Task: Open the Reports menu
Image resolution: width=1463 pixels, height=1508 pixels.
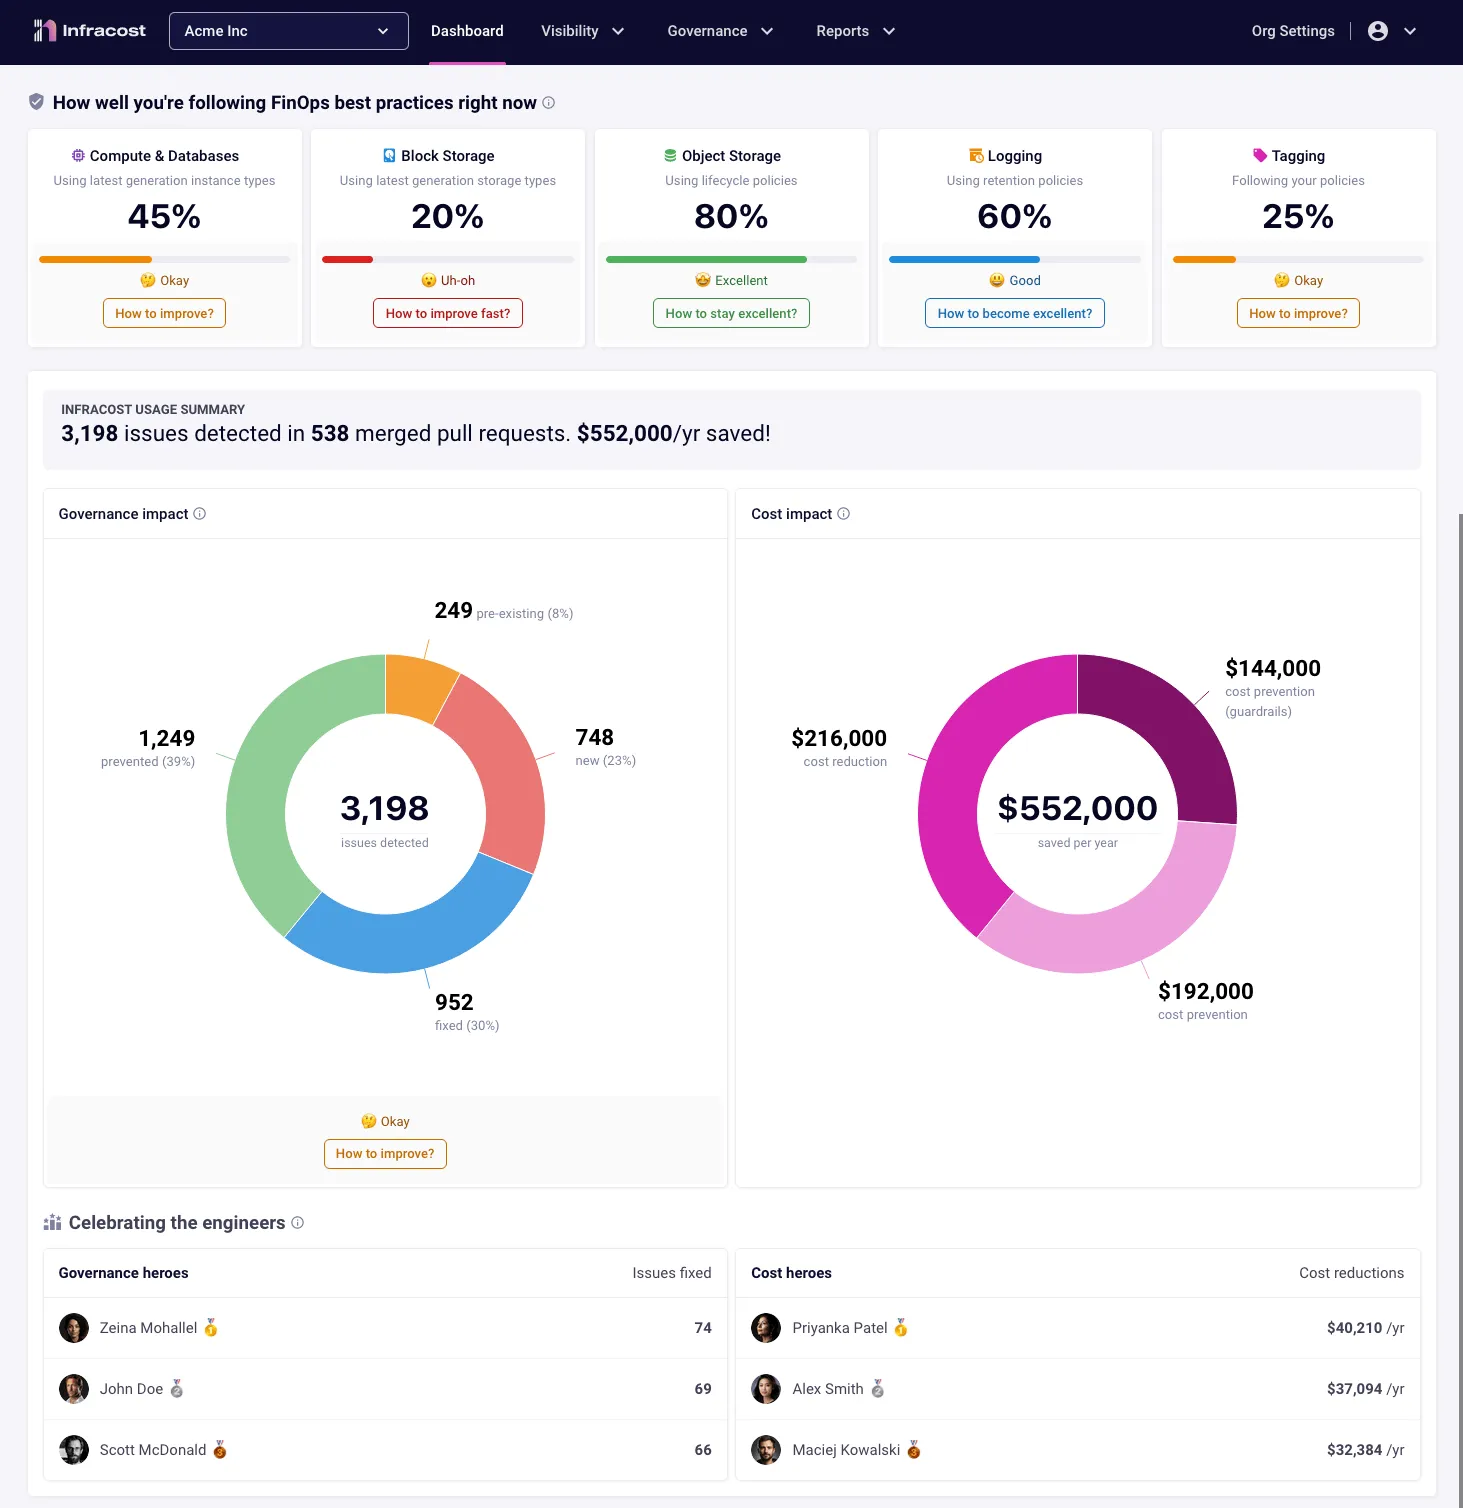Action: [855, 30]
